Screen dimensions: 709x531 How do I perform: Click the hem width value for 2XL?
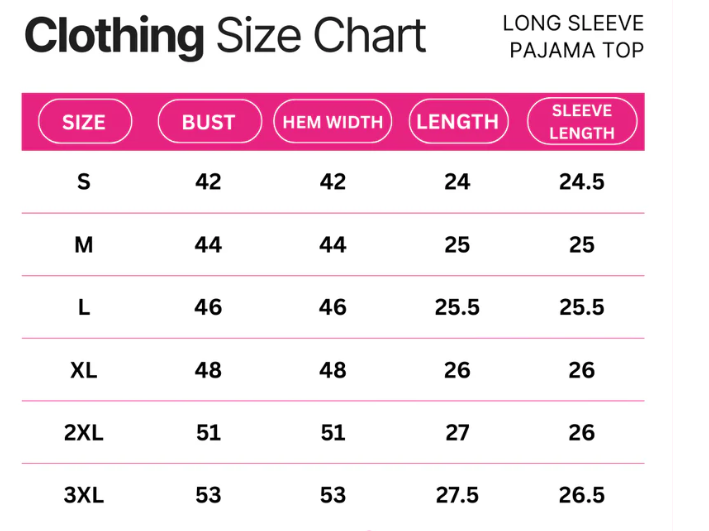coord(332,433)
